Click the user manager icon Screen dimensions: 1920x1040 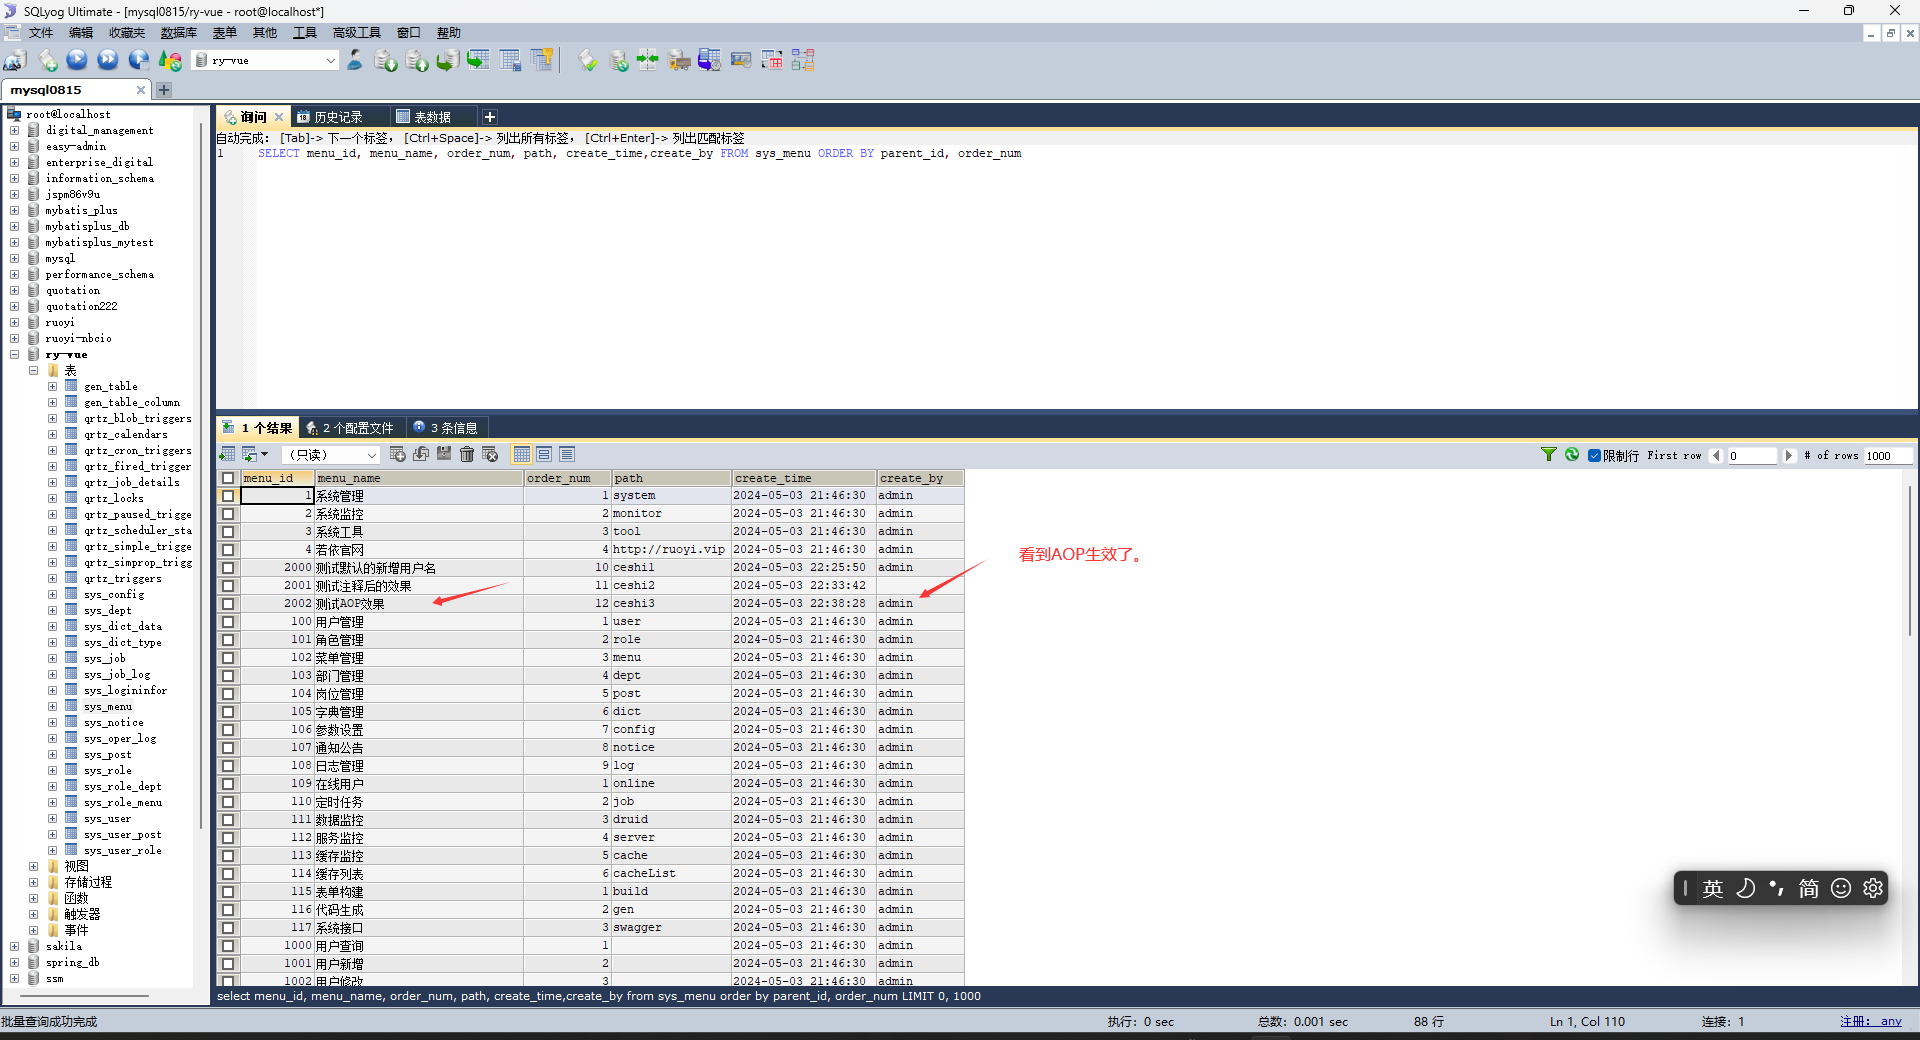coord(355,61)
